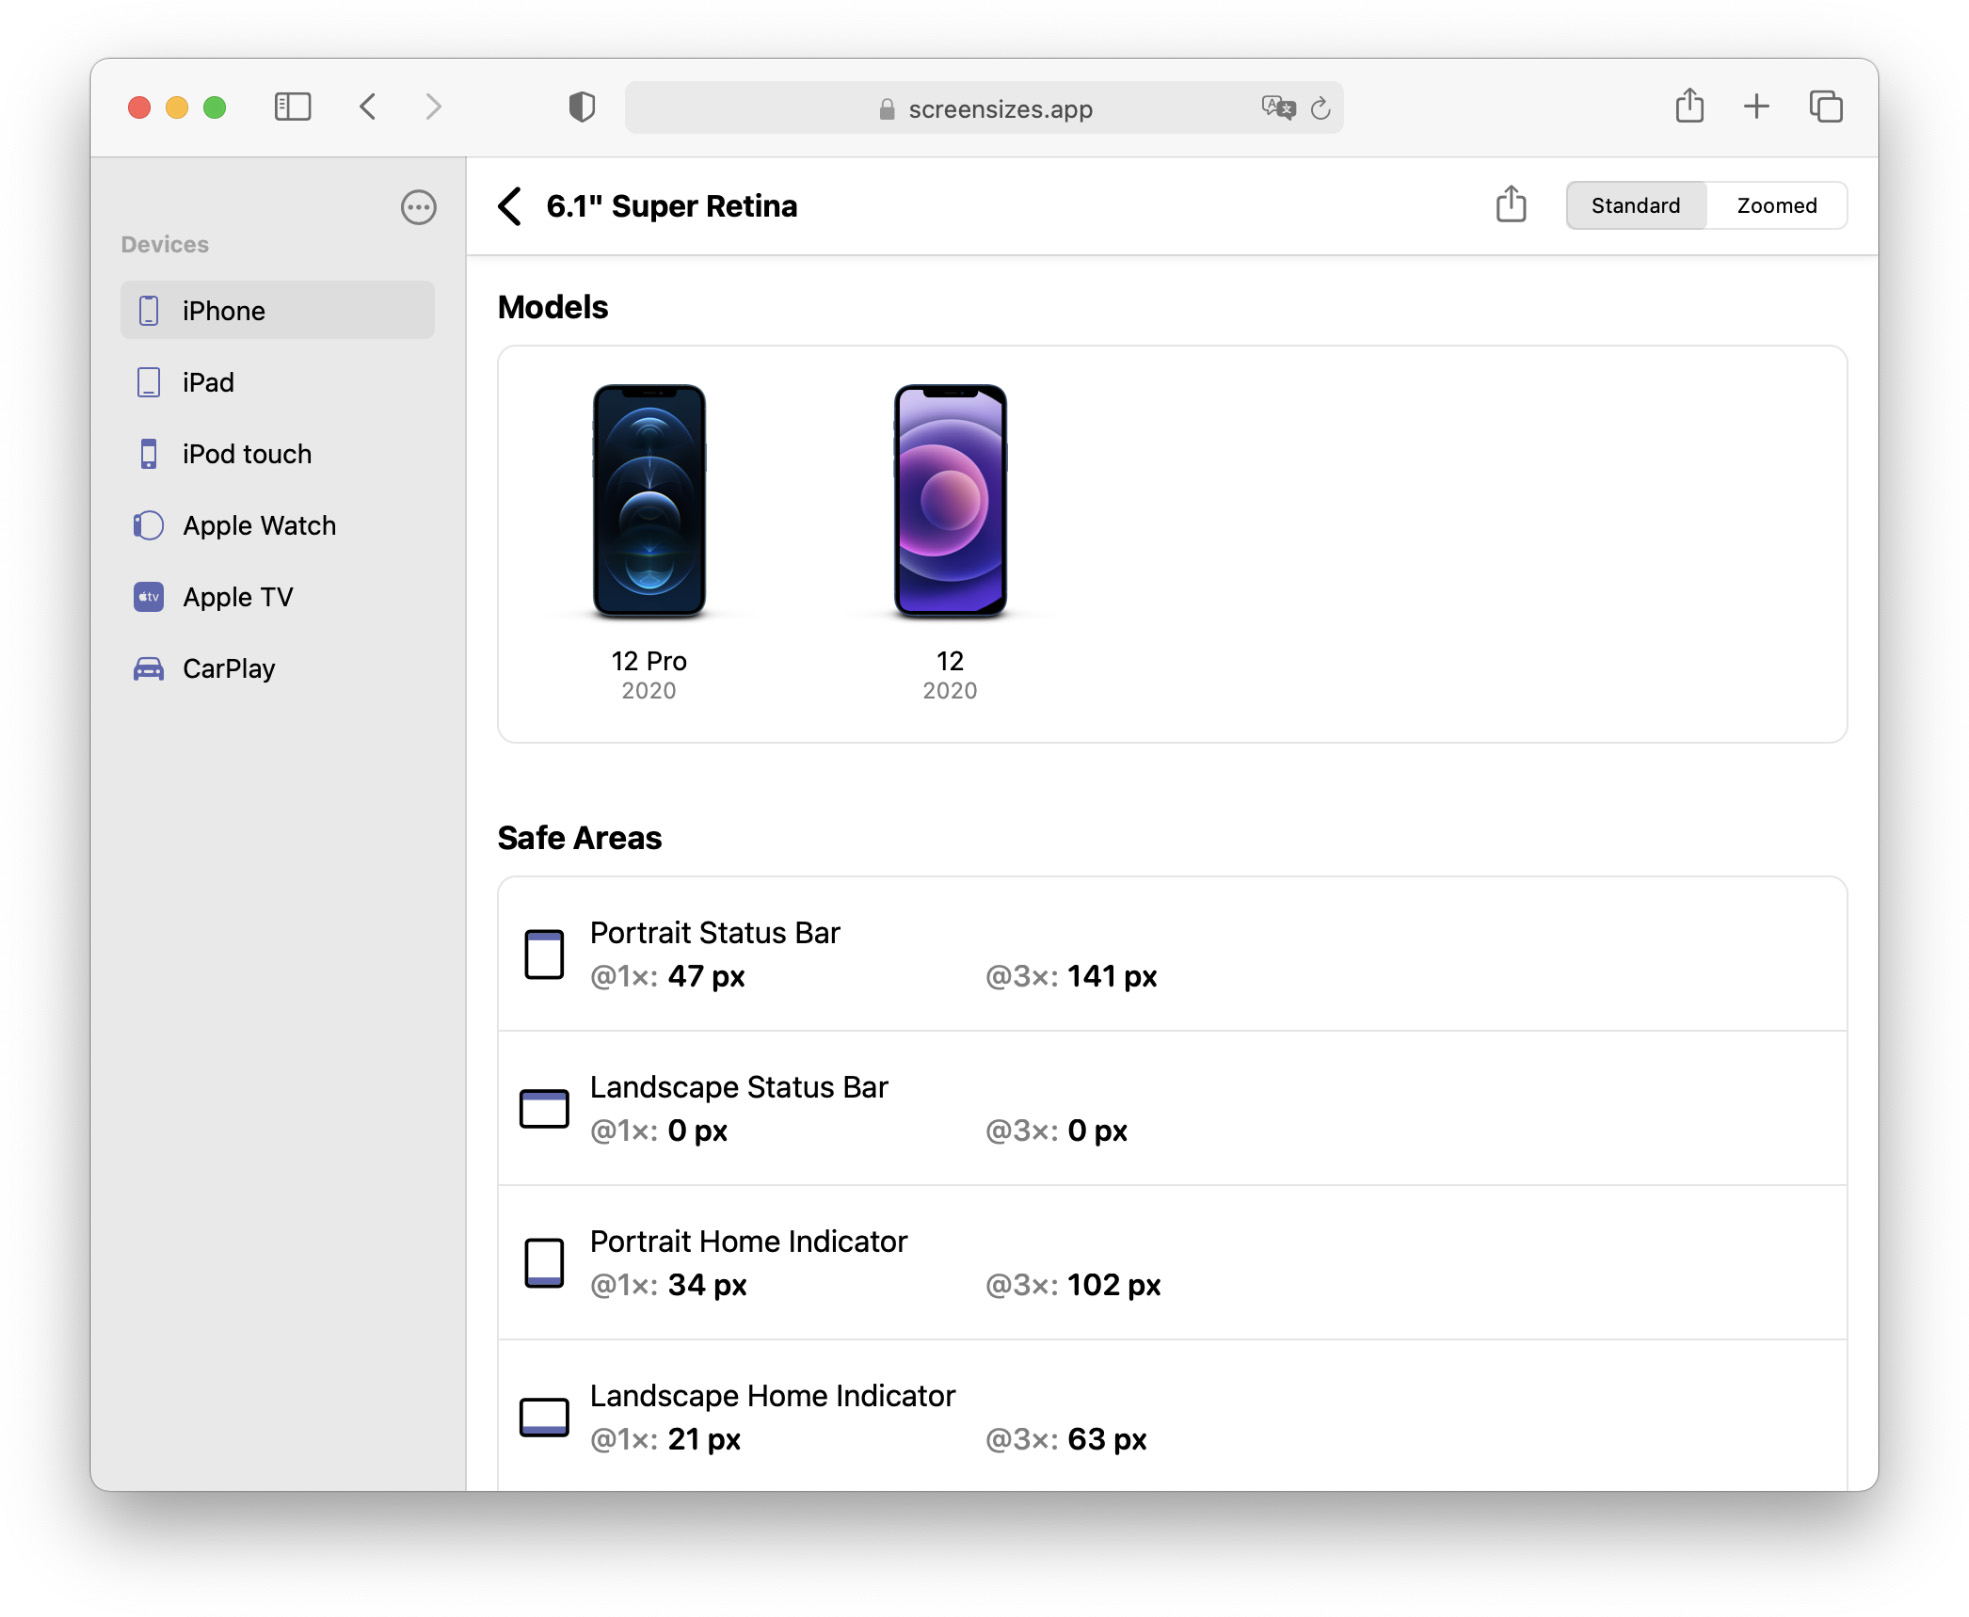Select the iPhone 12 Pro thumbnail
The image size is (1969, 1617).
[x=649, y=500]
